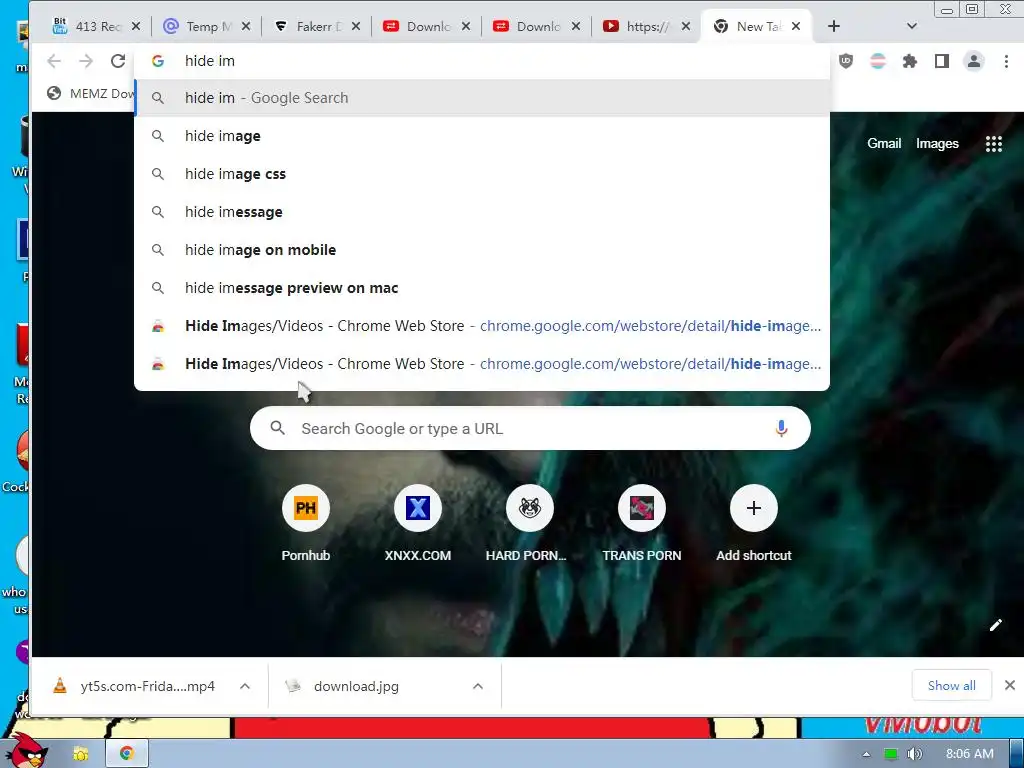The image size is (1024, 768).
Task: Open the TRANS PORN shortcut tile
Action: coord(642,524)
